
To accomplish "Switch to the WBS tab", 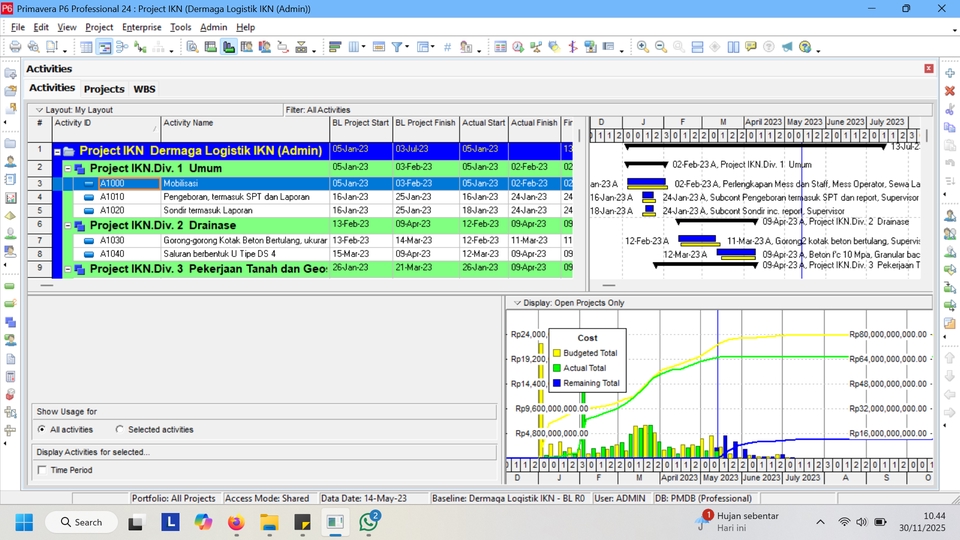I will pyautogui.click(x=144, y=89).
